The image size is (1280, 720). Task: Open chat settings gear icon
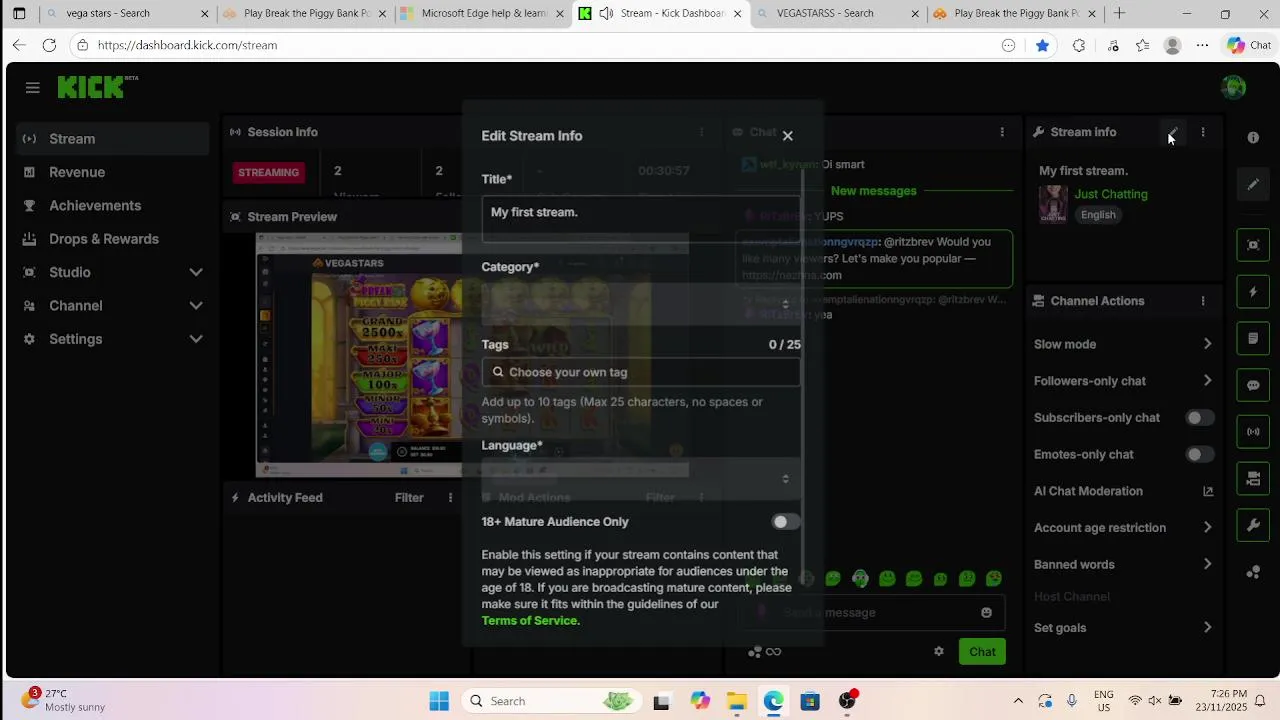938,651
